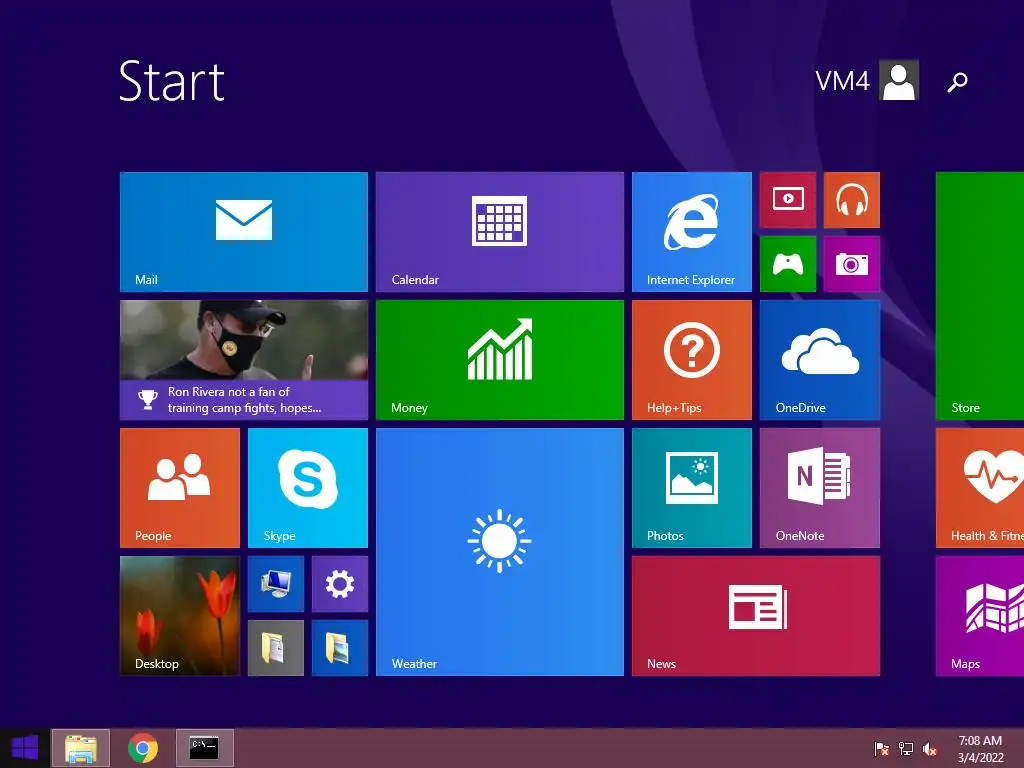The height and width of the screenshot is (768, 1024).
Task: Open the sports news tile about Ron Rivera
Action: coord(244,360)
